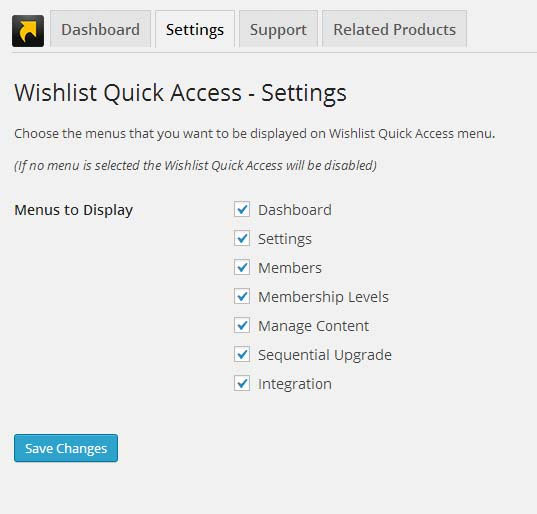Click the 'Membership Levels' label text
The image size is (537, 514).
tap(323, 297)
